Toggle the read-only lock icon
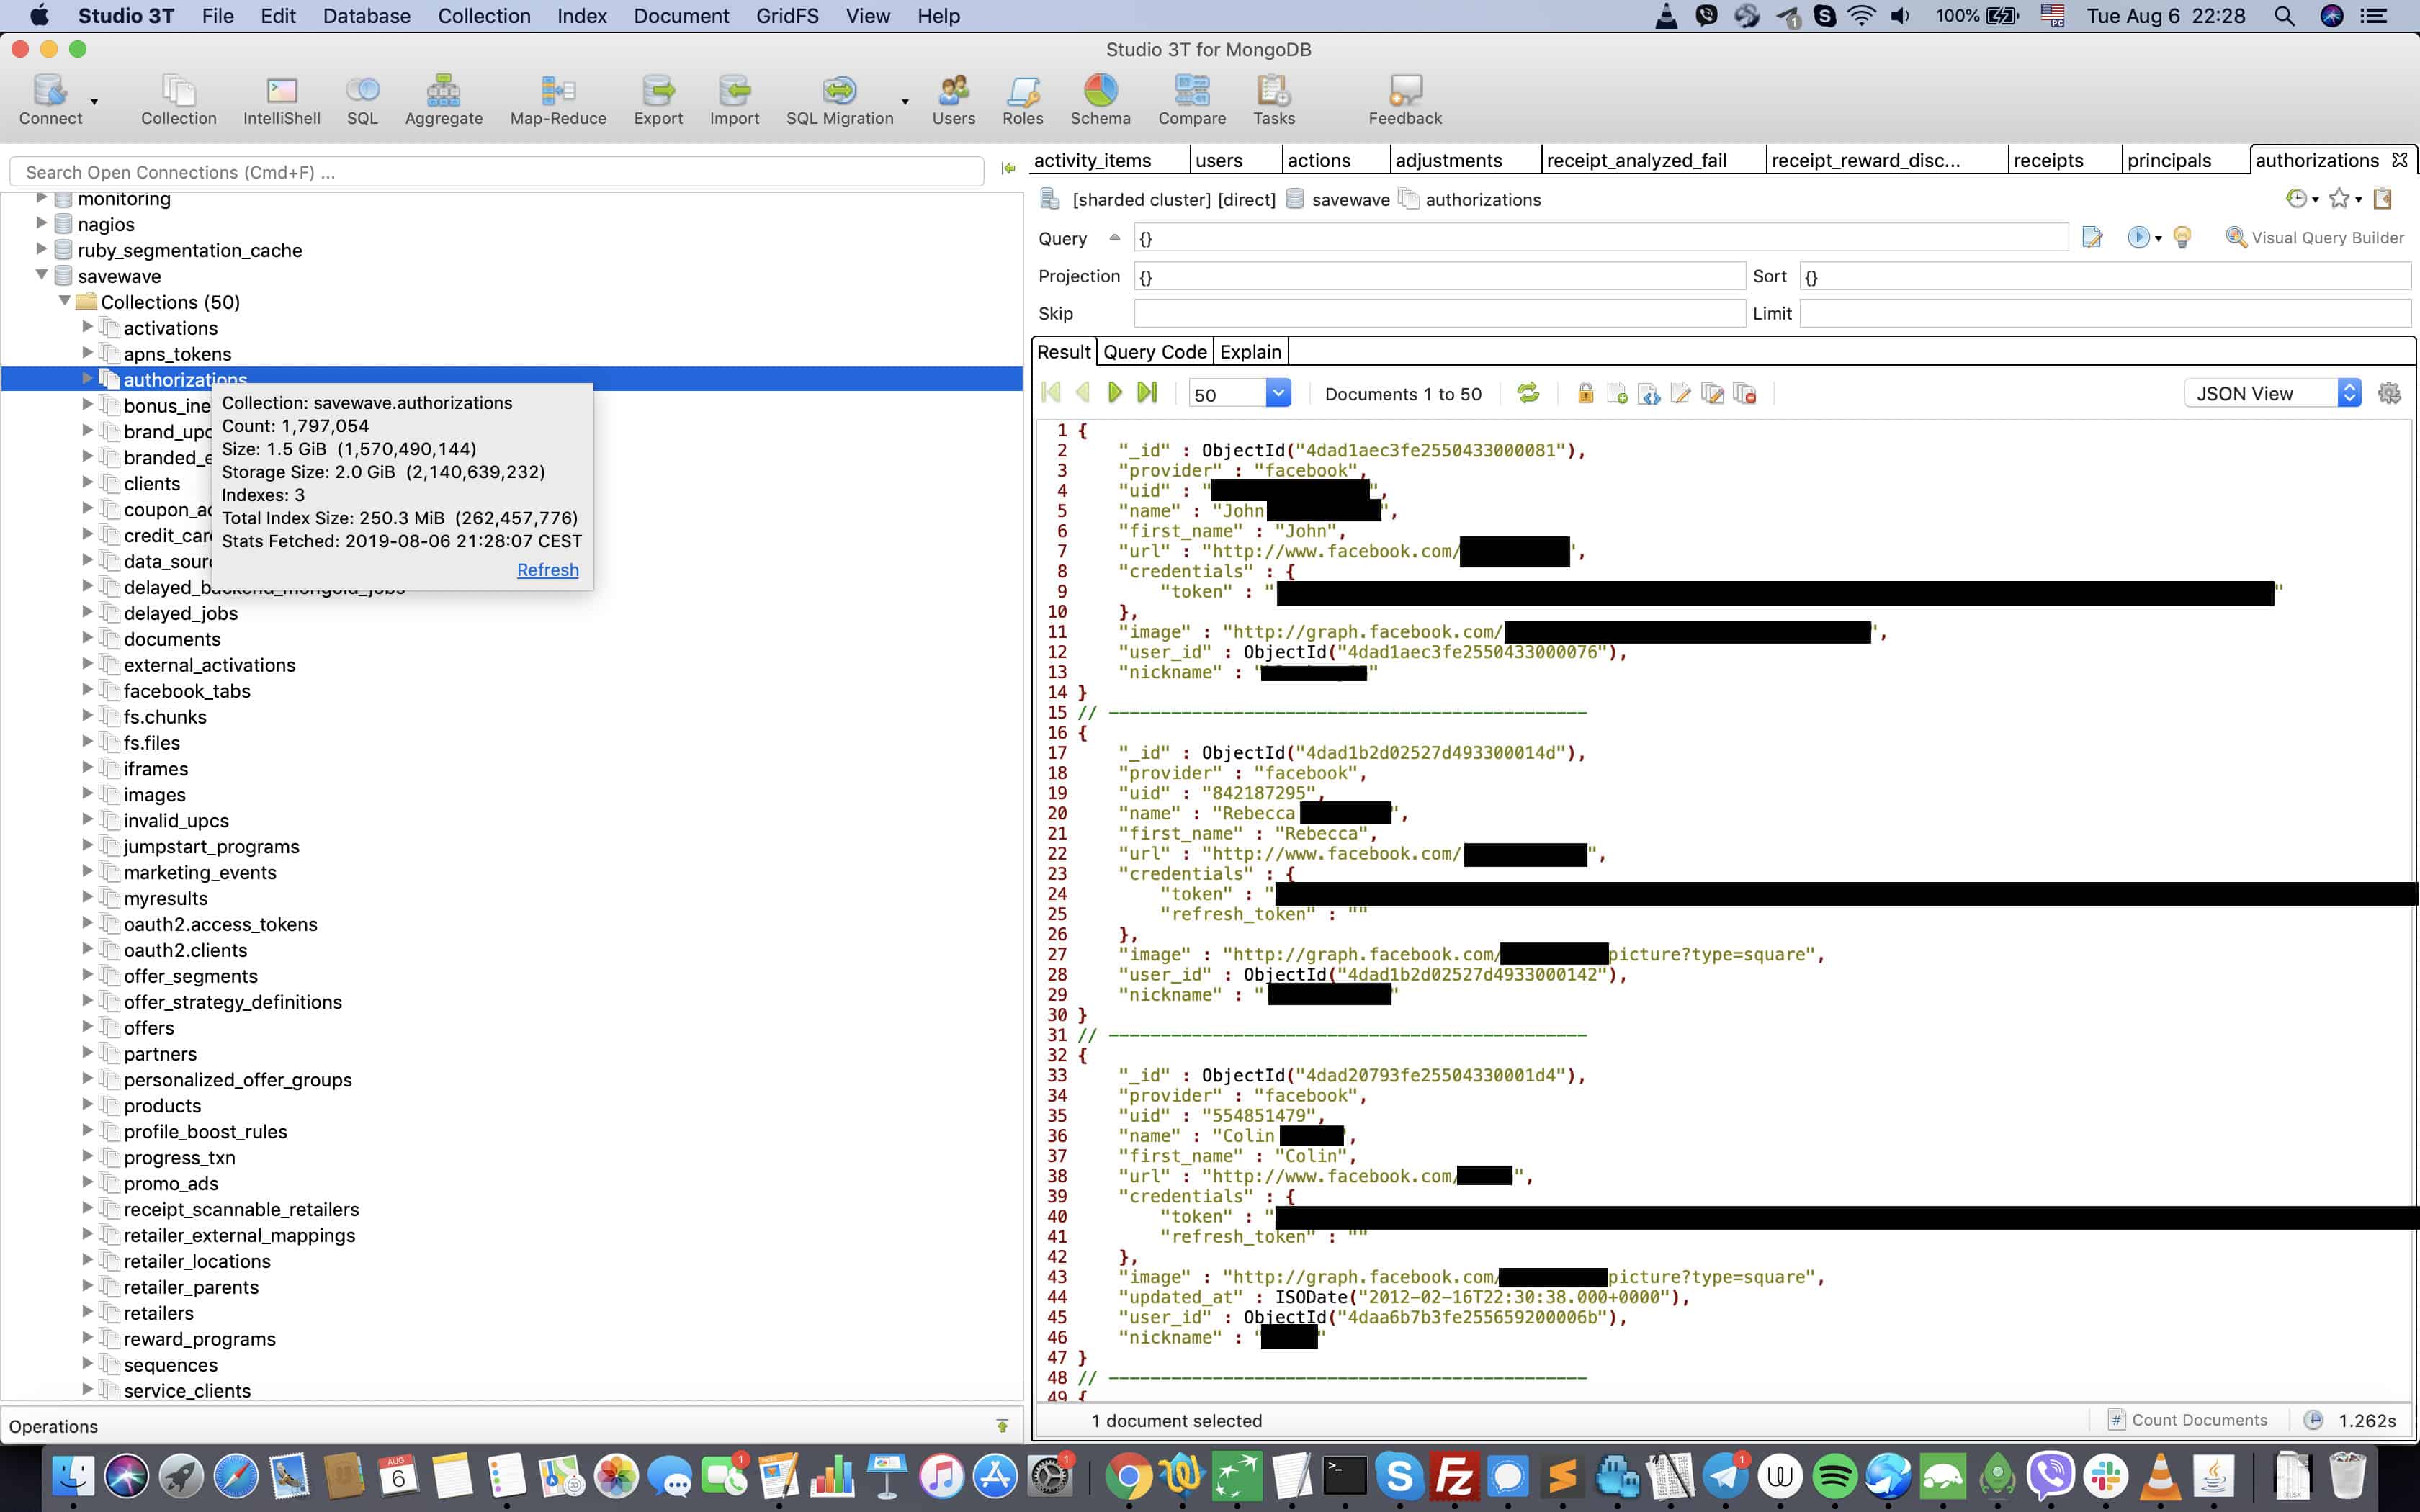 pos(1585,393)
